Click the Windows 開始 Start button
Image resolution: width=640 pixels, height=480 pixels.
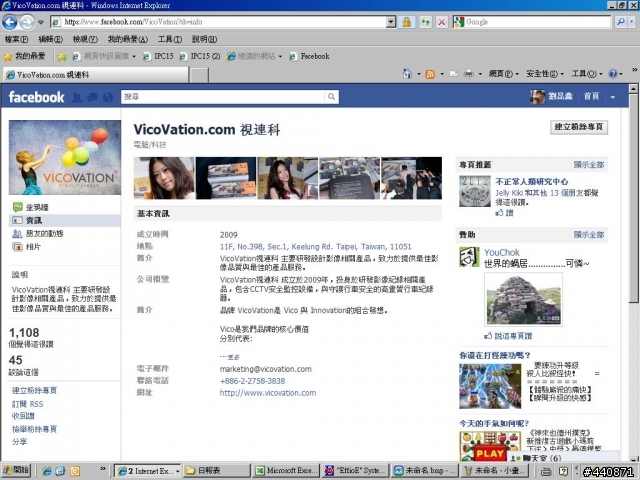pos(16,471)
